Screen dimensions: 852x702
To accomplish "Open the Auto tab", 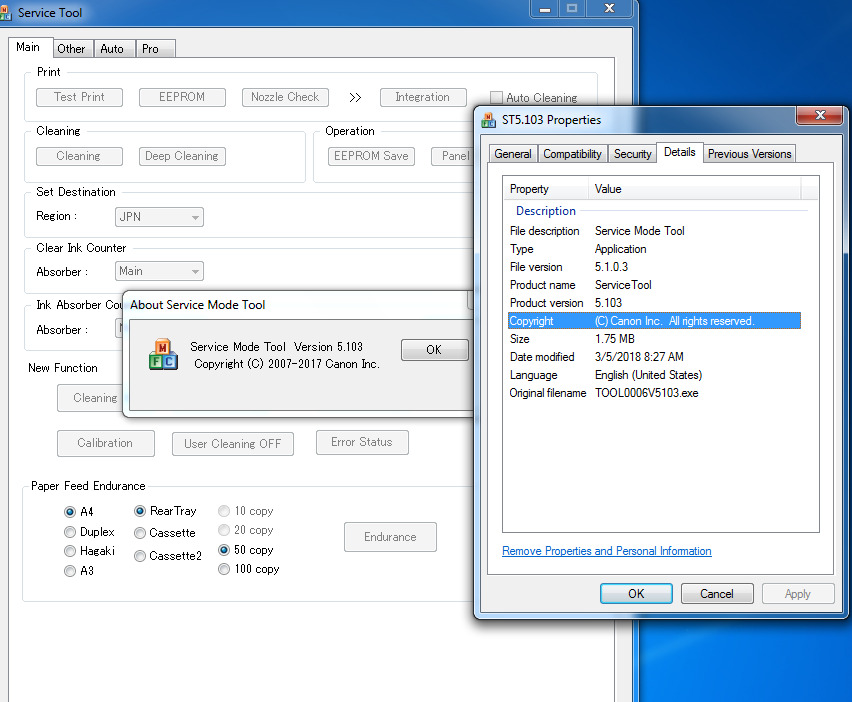I will coord(114,49).
